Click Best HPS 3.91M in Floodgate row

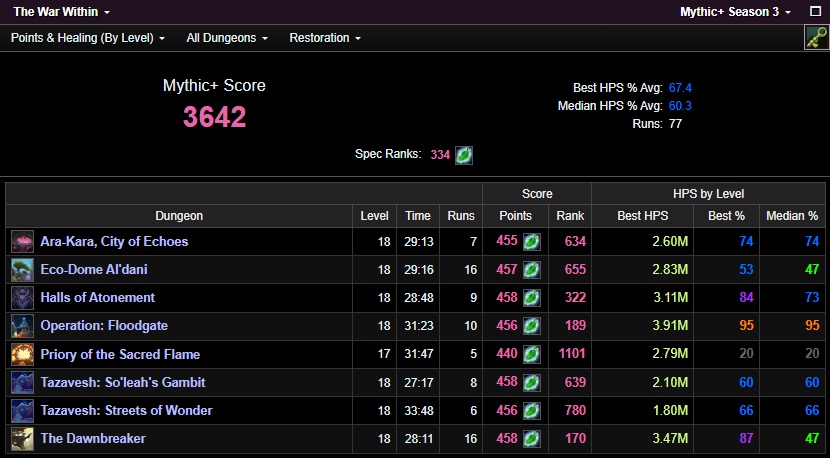[x=671, y=326]
